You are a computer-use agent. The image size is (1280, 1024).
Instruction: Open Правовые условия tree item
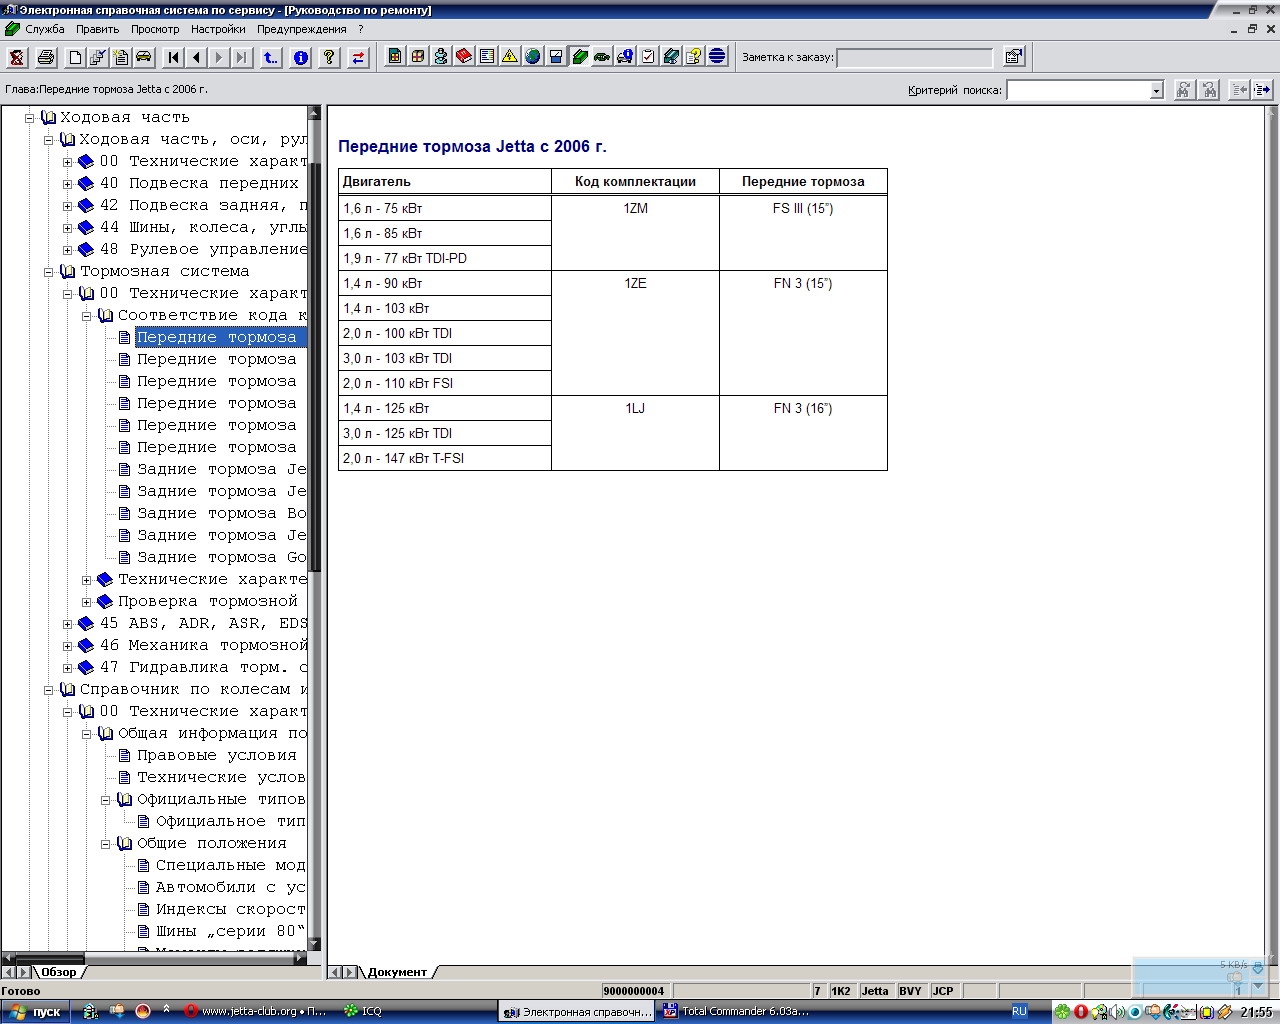[216, 755]
